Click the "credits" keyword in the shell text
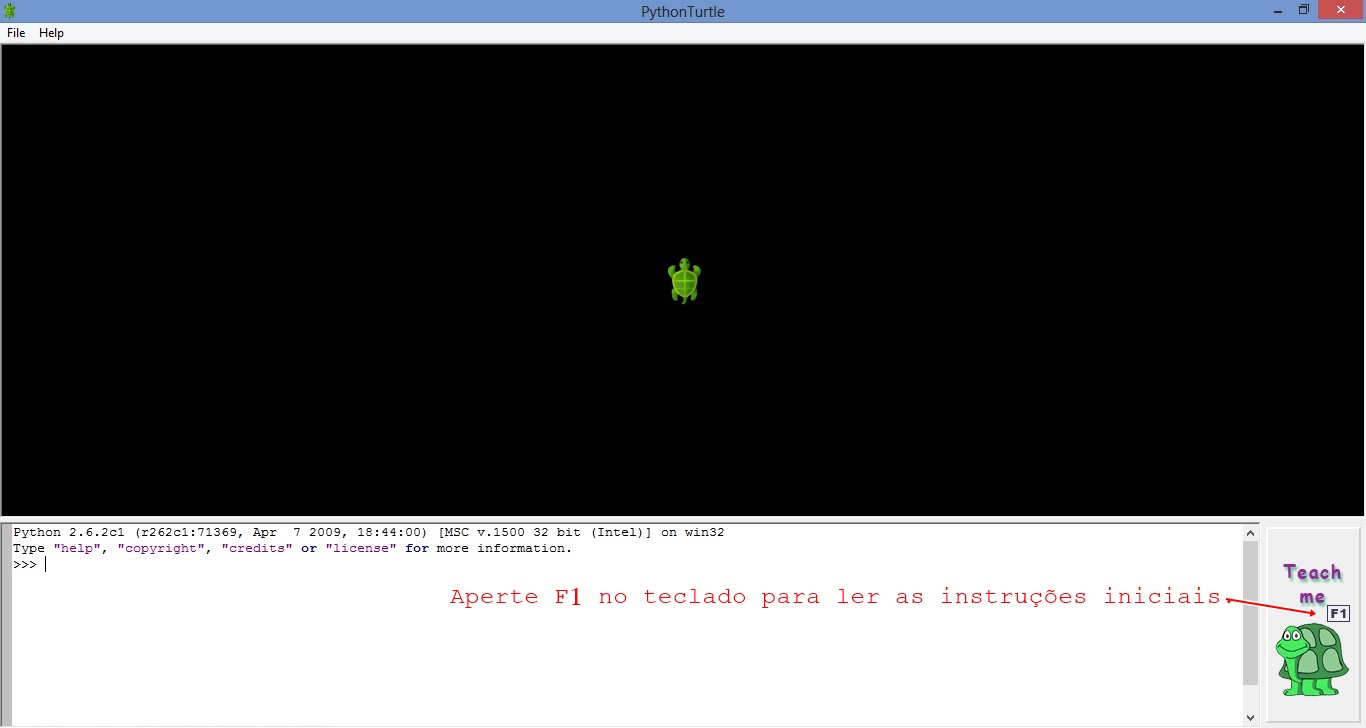 tap(257, 548)
